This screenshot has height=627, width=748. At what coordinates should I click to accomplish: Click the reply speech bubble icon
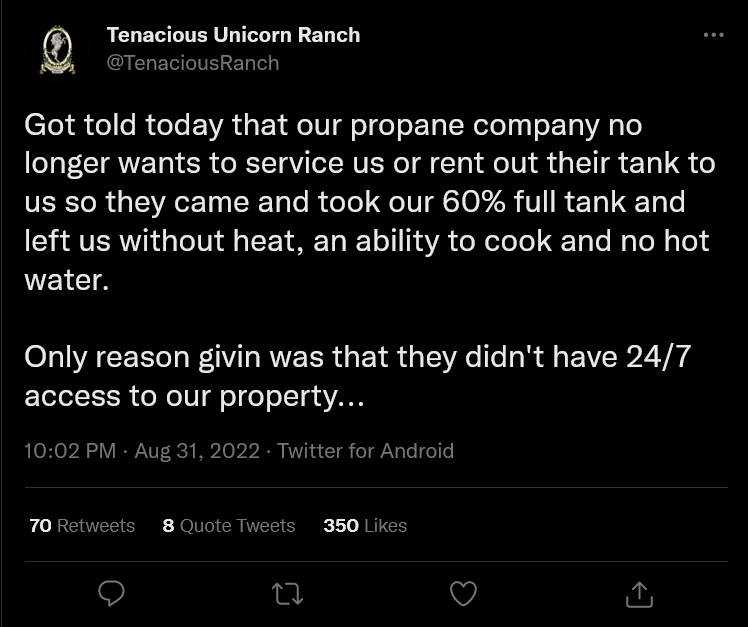[111, 593]
